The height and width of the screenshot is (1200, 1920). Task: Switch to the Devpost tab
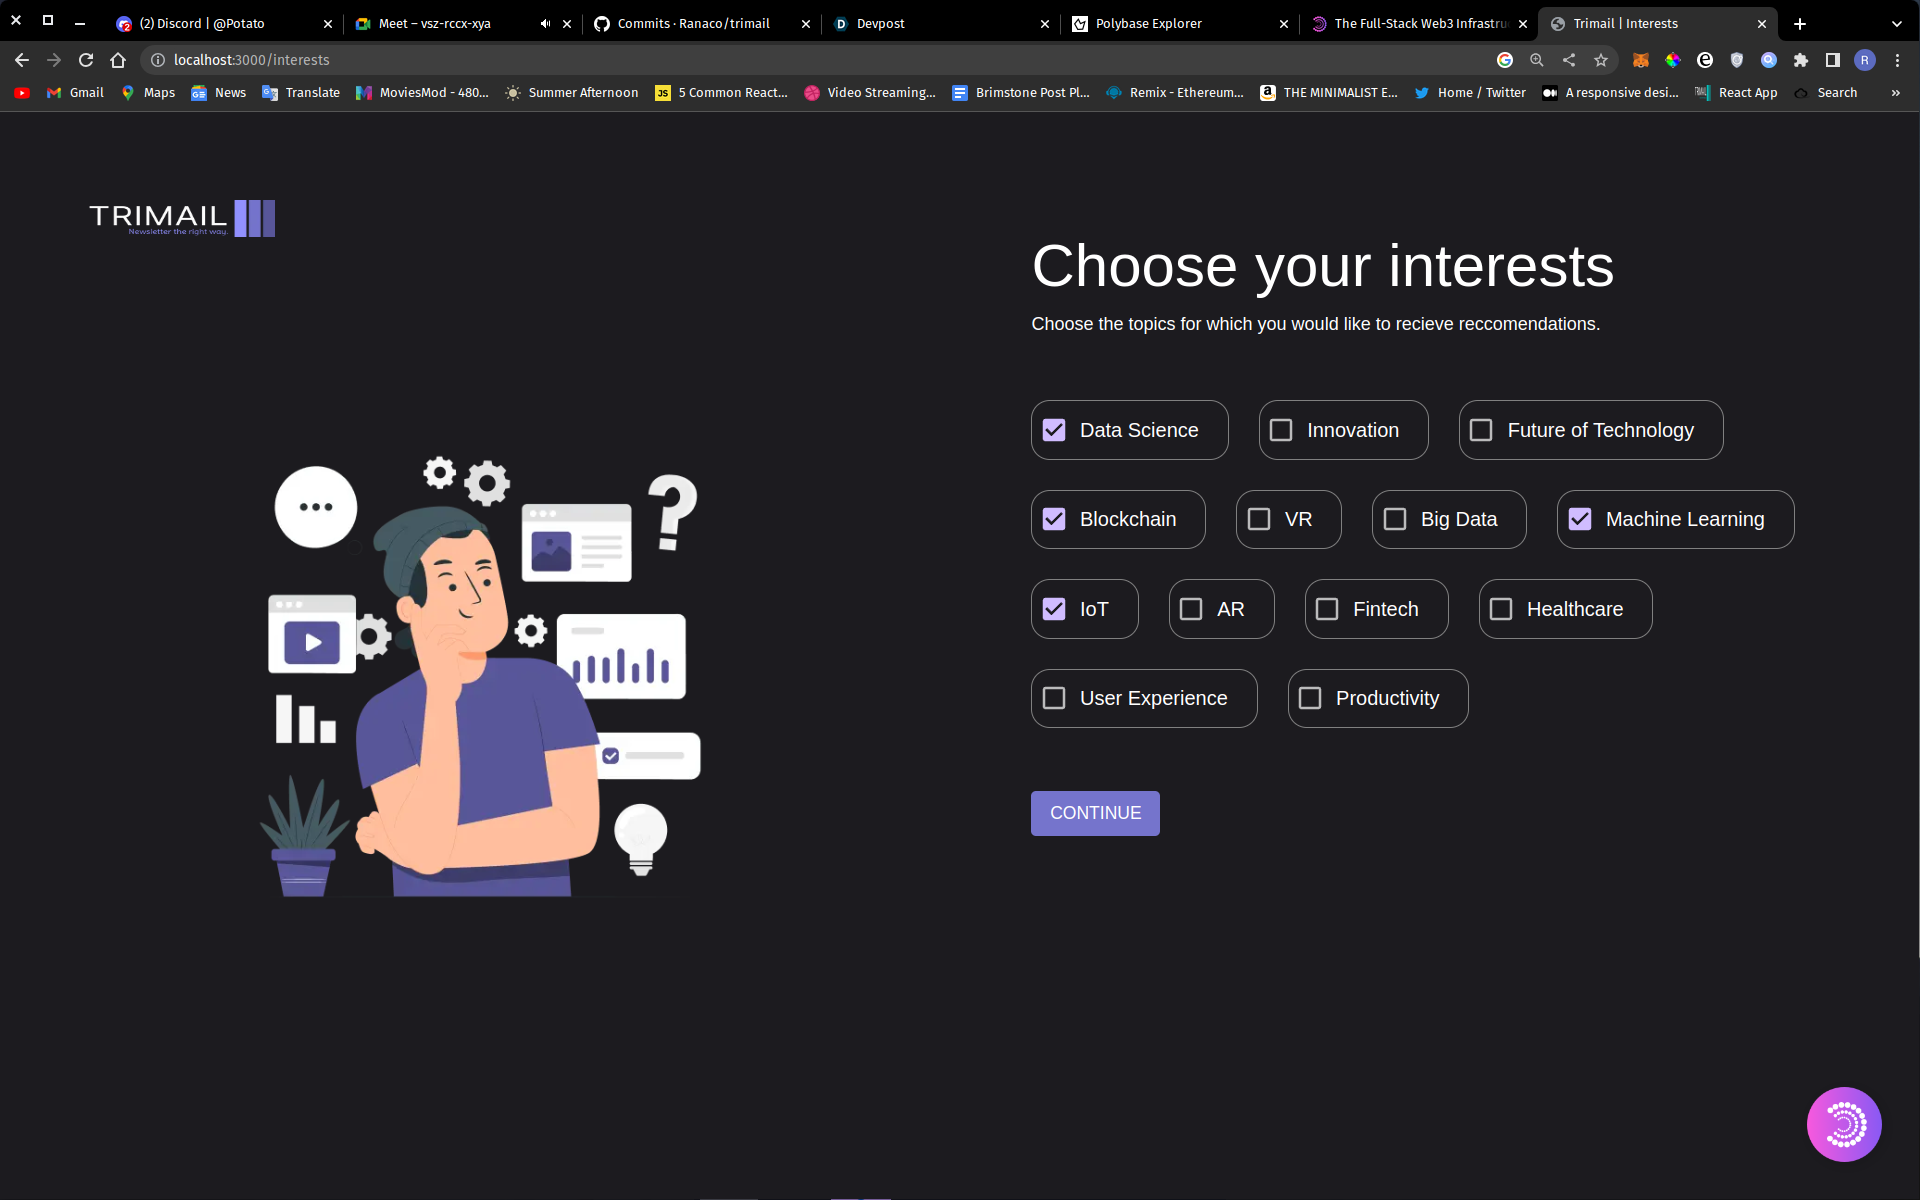point(880,24)
